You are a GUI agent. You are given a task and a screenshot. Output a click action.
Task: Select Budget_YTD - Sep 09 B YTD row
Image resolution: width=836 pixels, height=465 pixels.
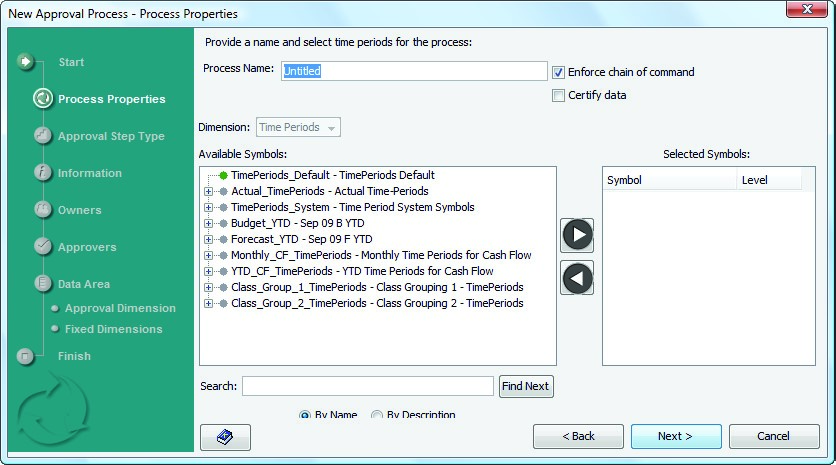point(298,223)
